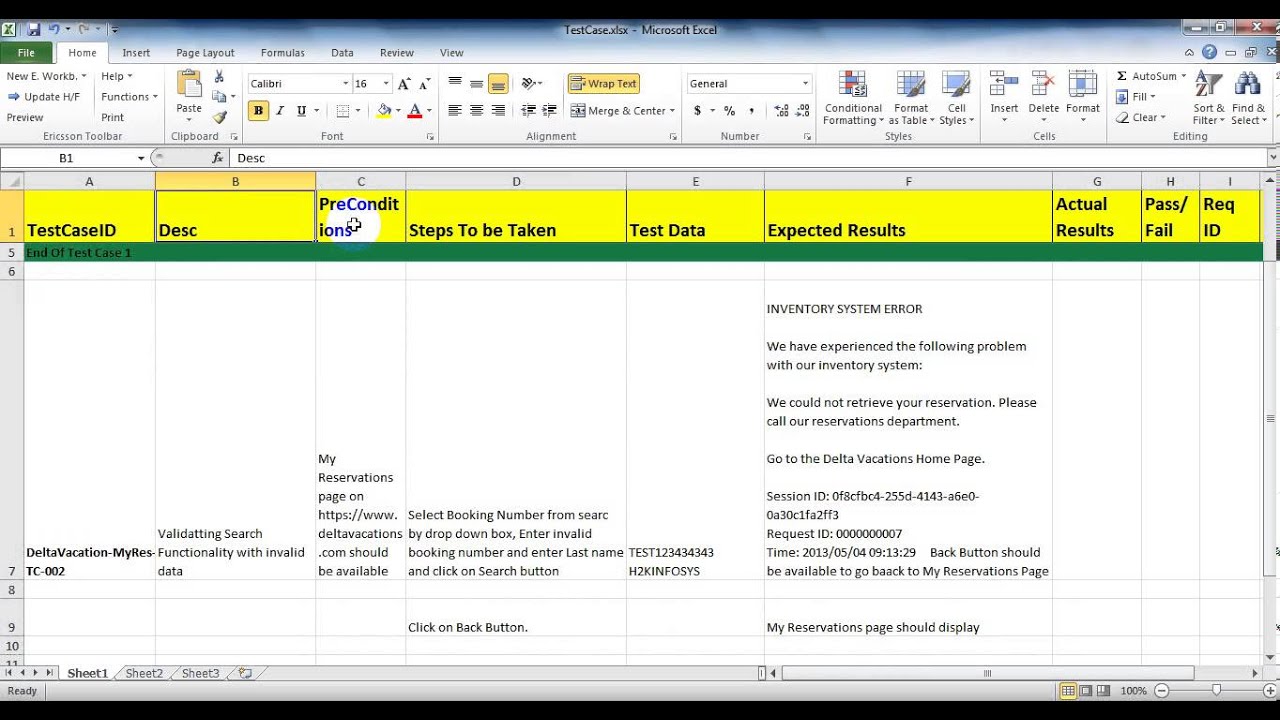Screen dimensions: 1280x720
Task: Open the Cell Styles gallery
Action: [x=956, y=98]
